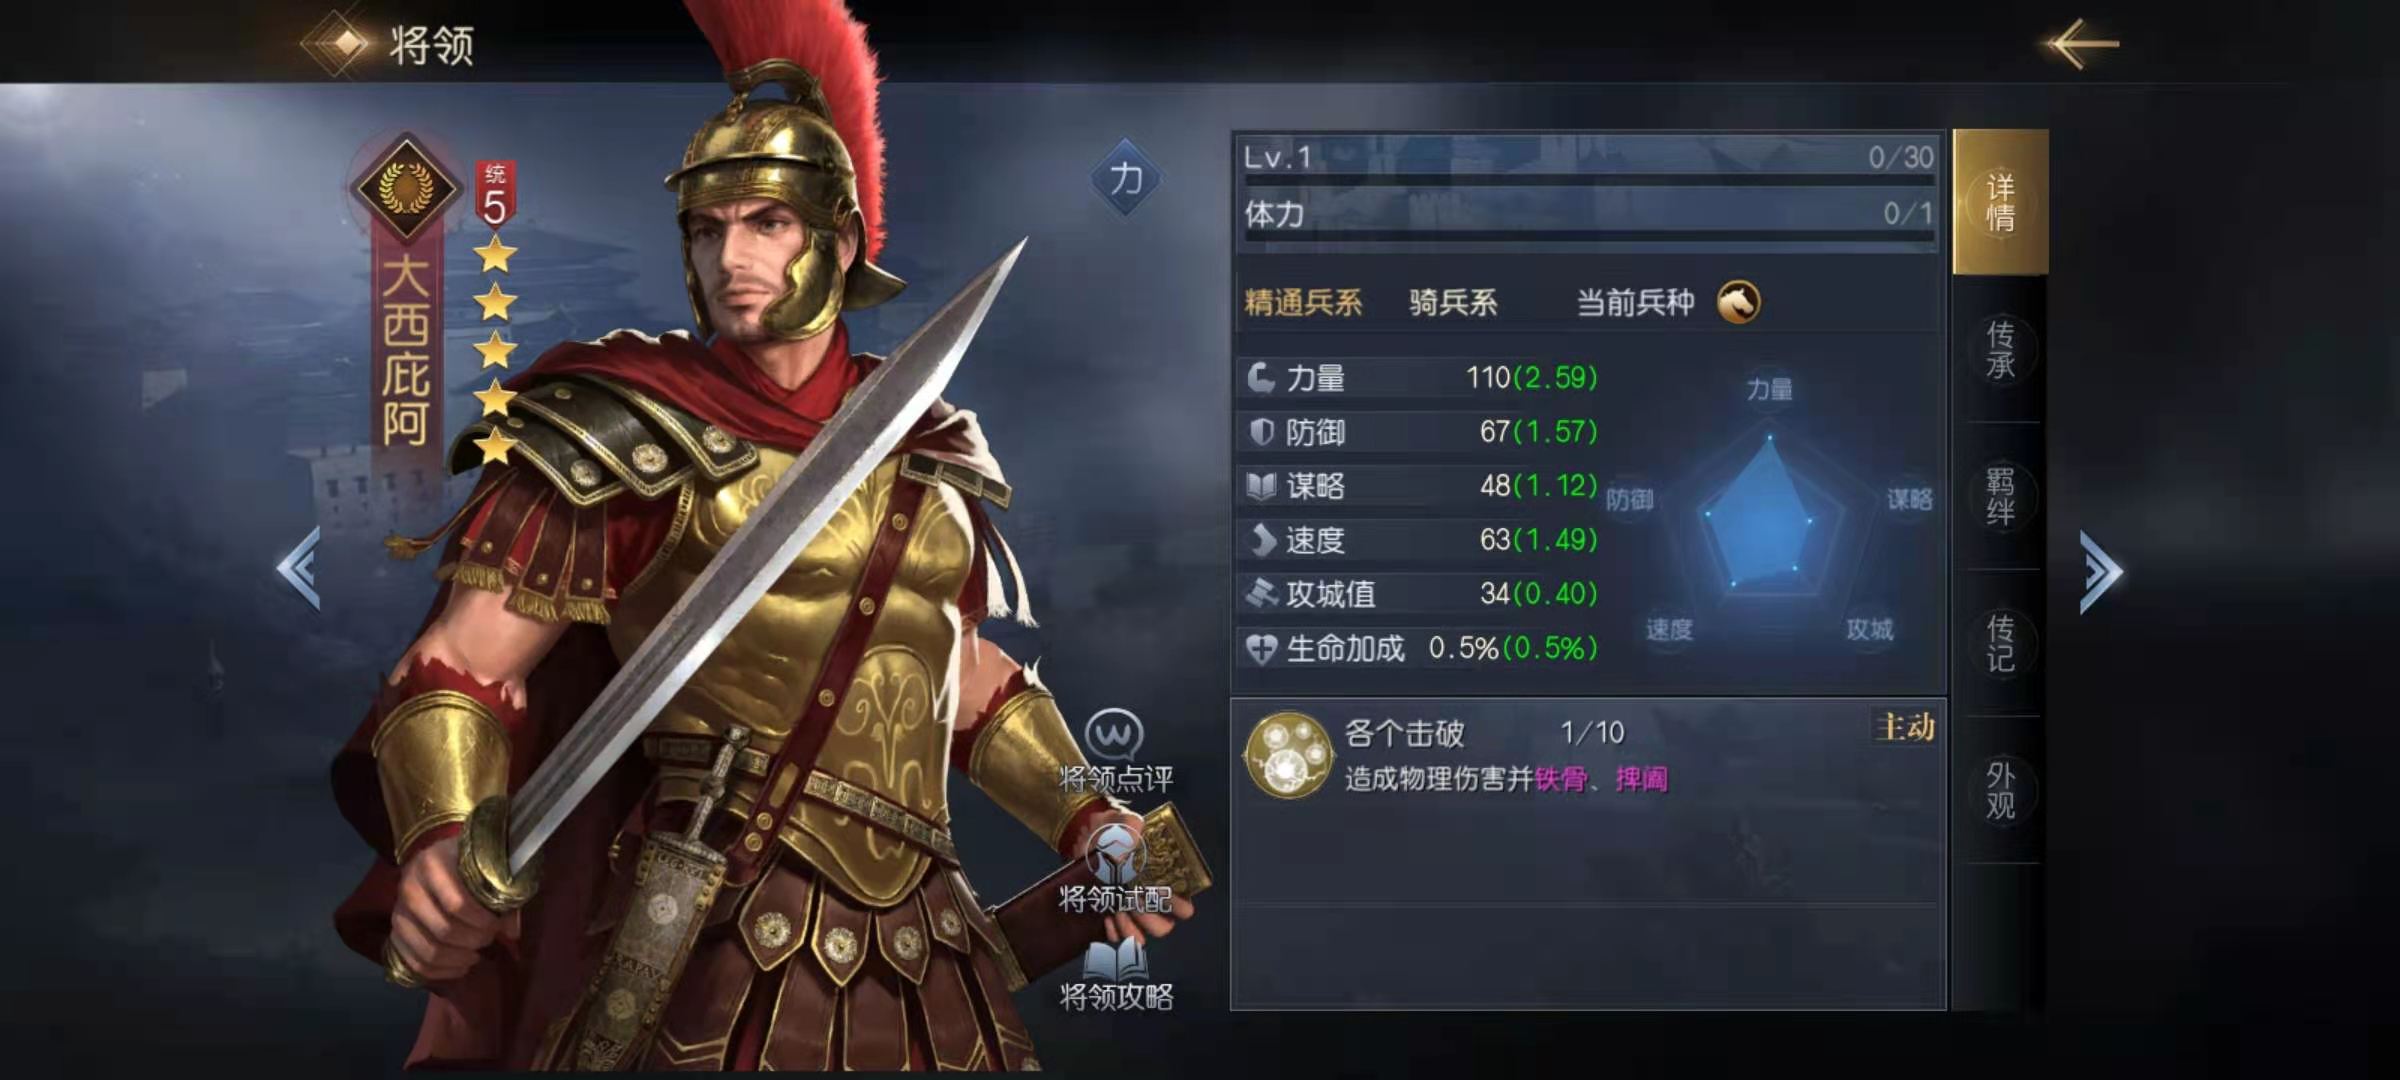This screenshot has height=1080, width=2400.
Task: Click the 力 diamond type badge
Action: coord(1125,179)
